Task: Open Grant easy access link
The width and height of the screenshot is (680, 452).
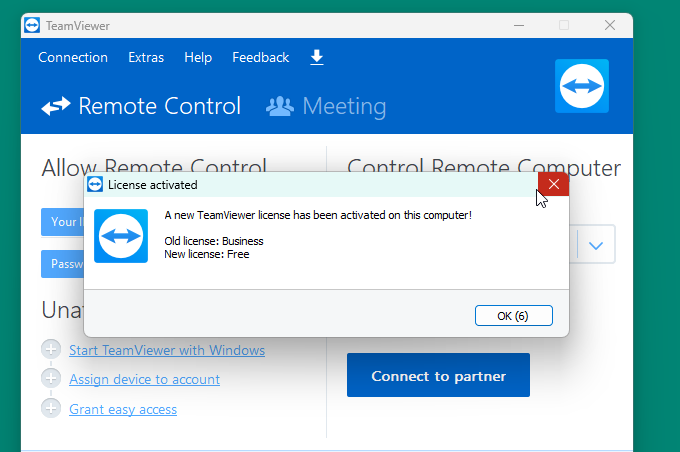Action: pos(123,409)
